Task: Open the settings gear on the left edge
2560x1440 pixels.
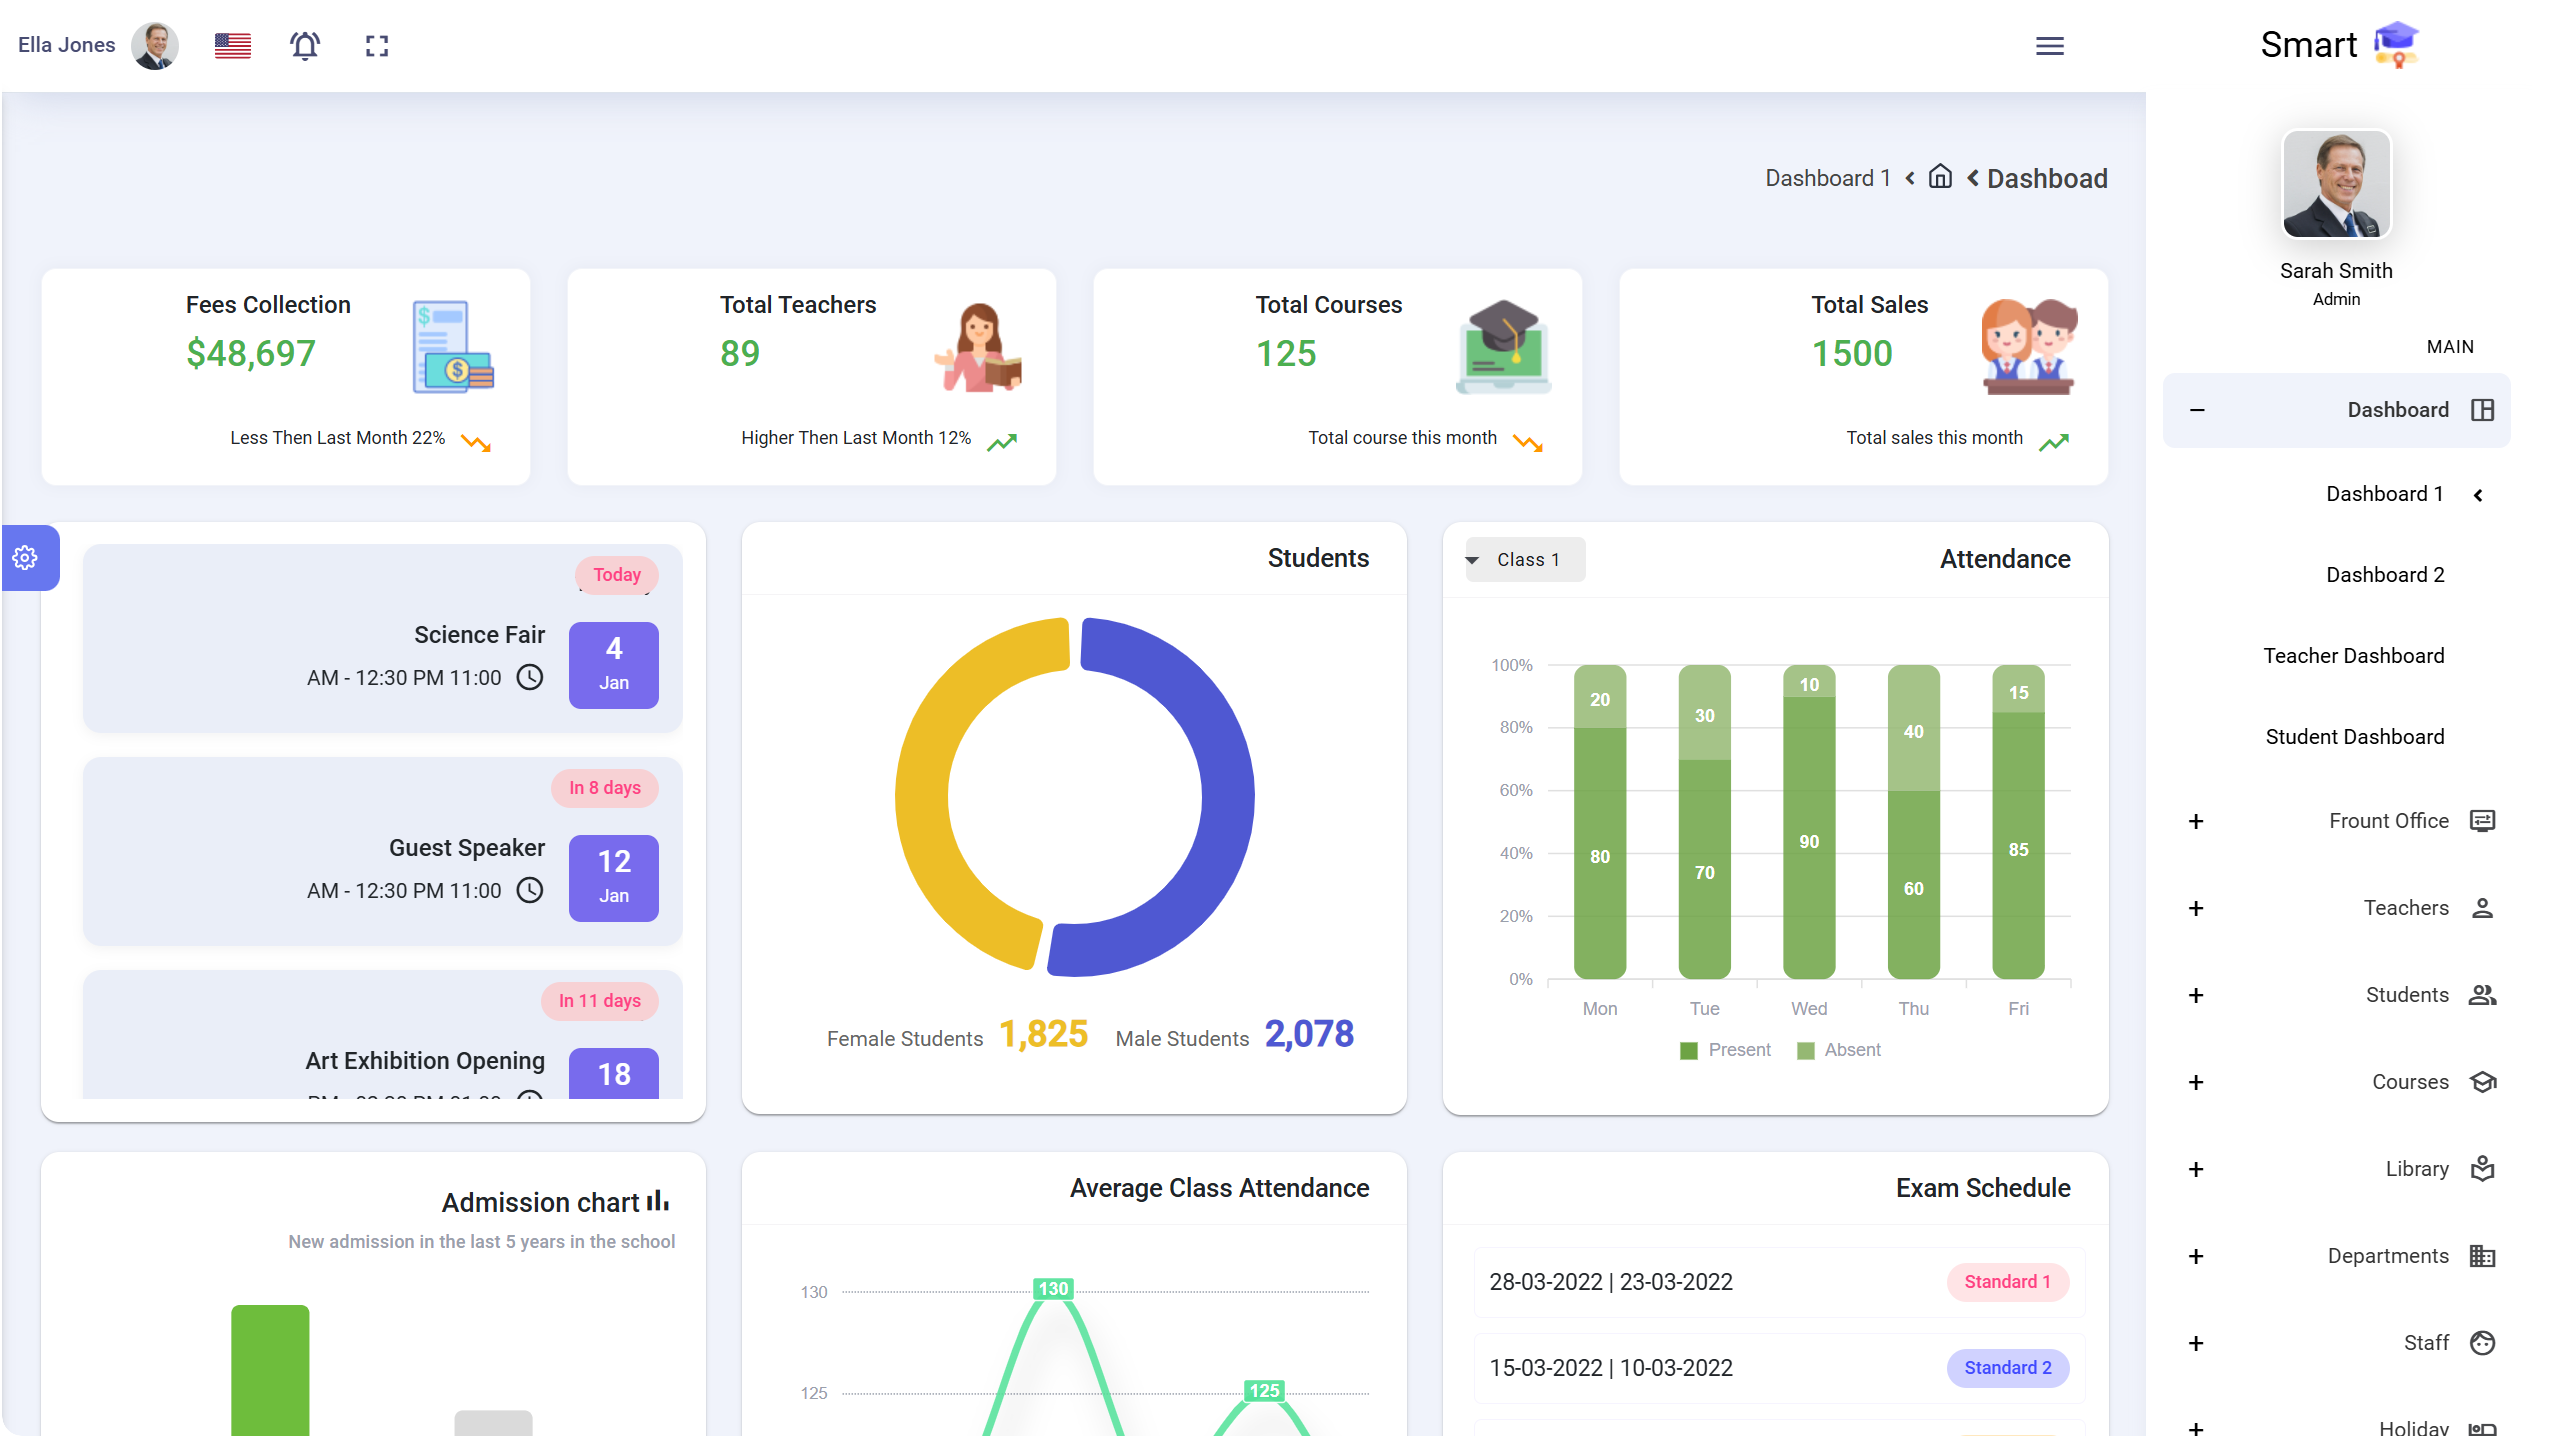Action: pos(23,558)
